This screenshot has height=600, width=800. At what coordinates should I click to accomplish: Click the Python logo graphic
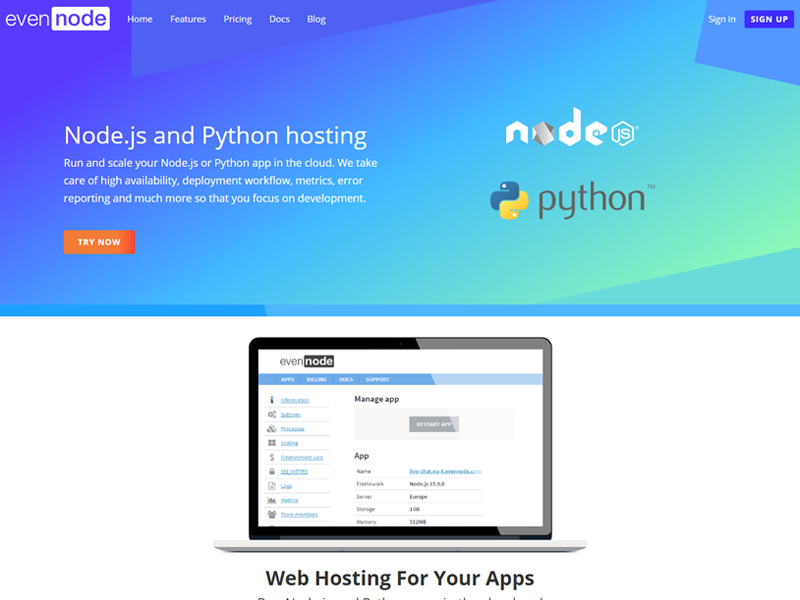572,200
